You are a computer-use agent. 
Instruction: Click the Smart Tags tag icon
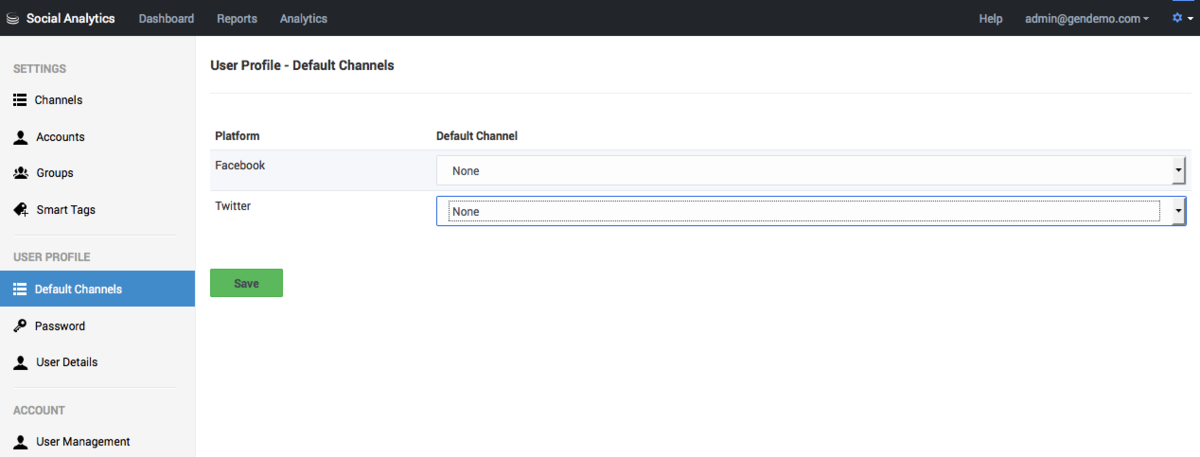(20, 210)
